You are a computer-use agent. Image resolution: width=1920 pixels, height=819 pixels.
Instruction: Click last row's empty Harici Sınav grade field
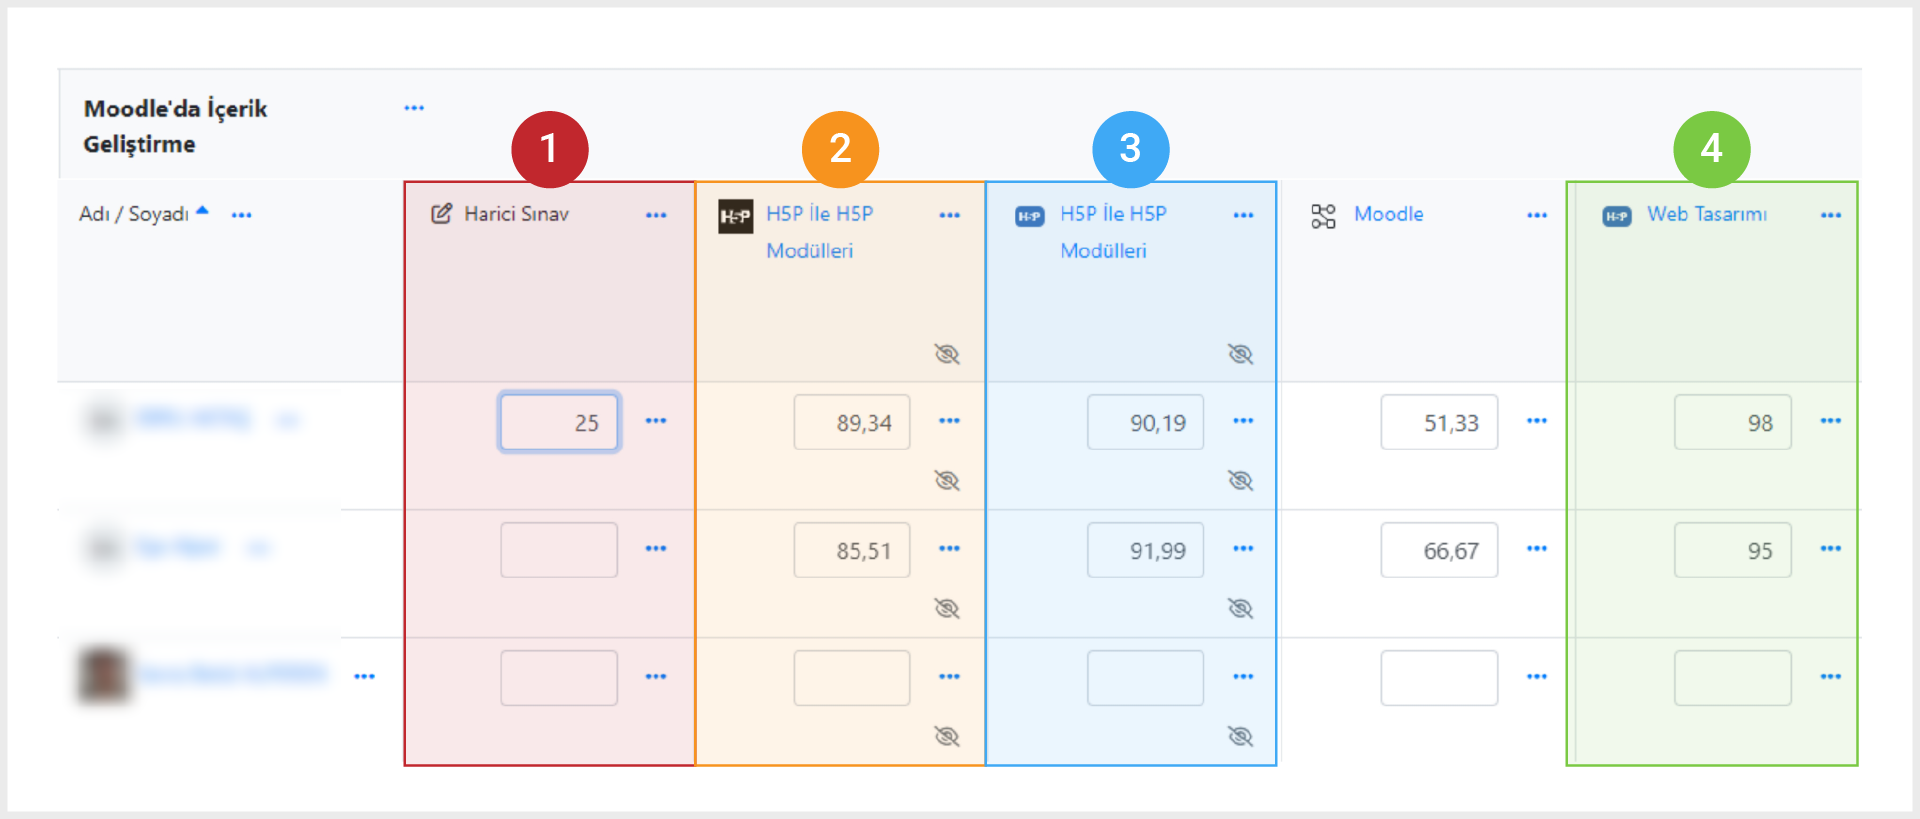[559, 678]
